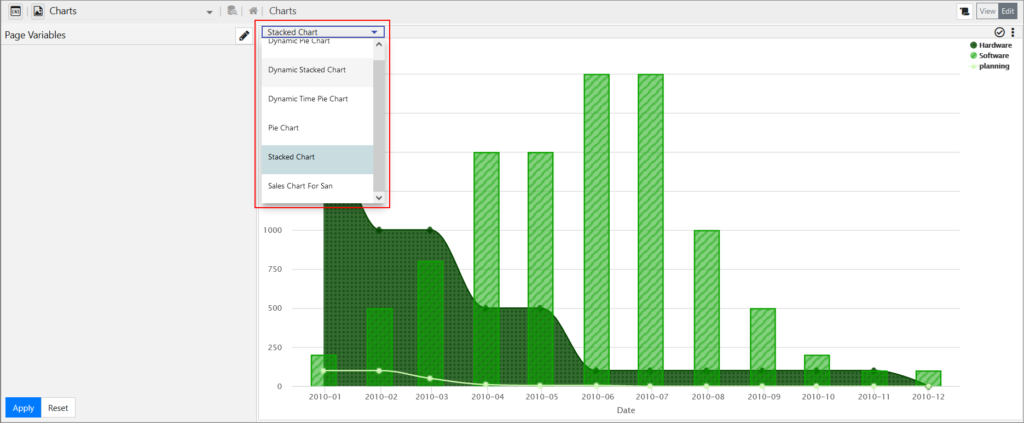Switch to Edit mode
Viewport: 1024px width, 423px height.
coord(1008,11)
